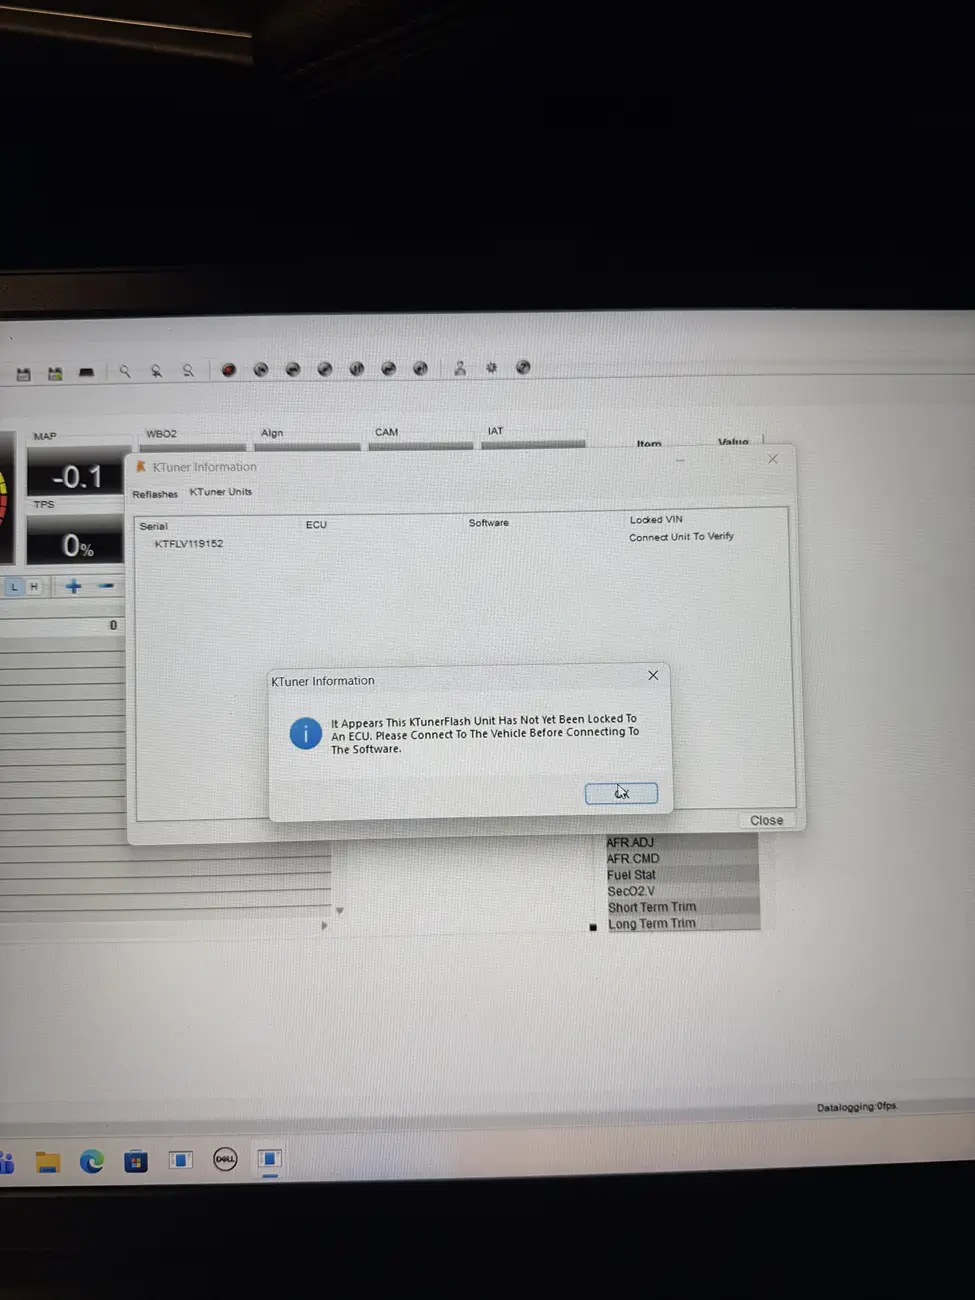Select Short Term Trim in the sensor list
This screenshot has width=975, height=1300.
tap(651, 907)
